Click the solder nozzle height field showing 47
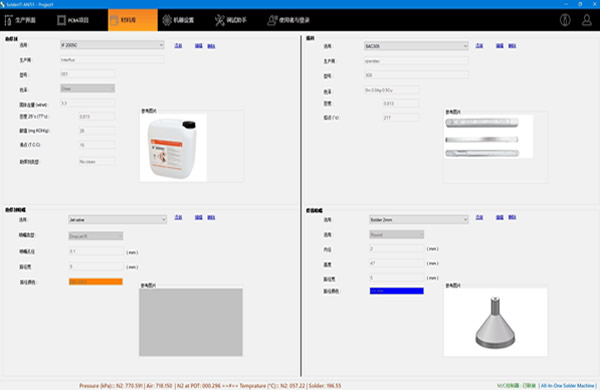This screenshot has width=600, height=390. [397, 263]
